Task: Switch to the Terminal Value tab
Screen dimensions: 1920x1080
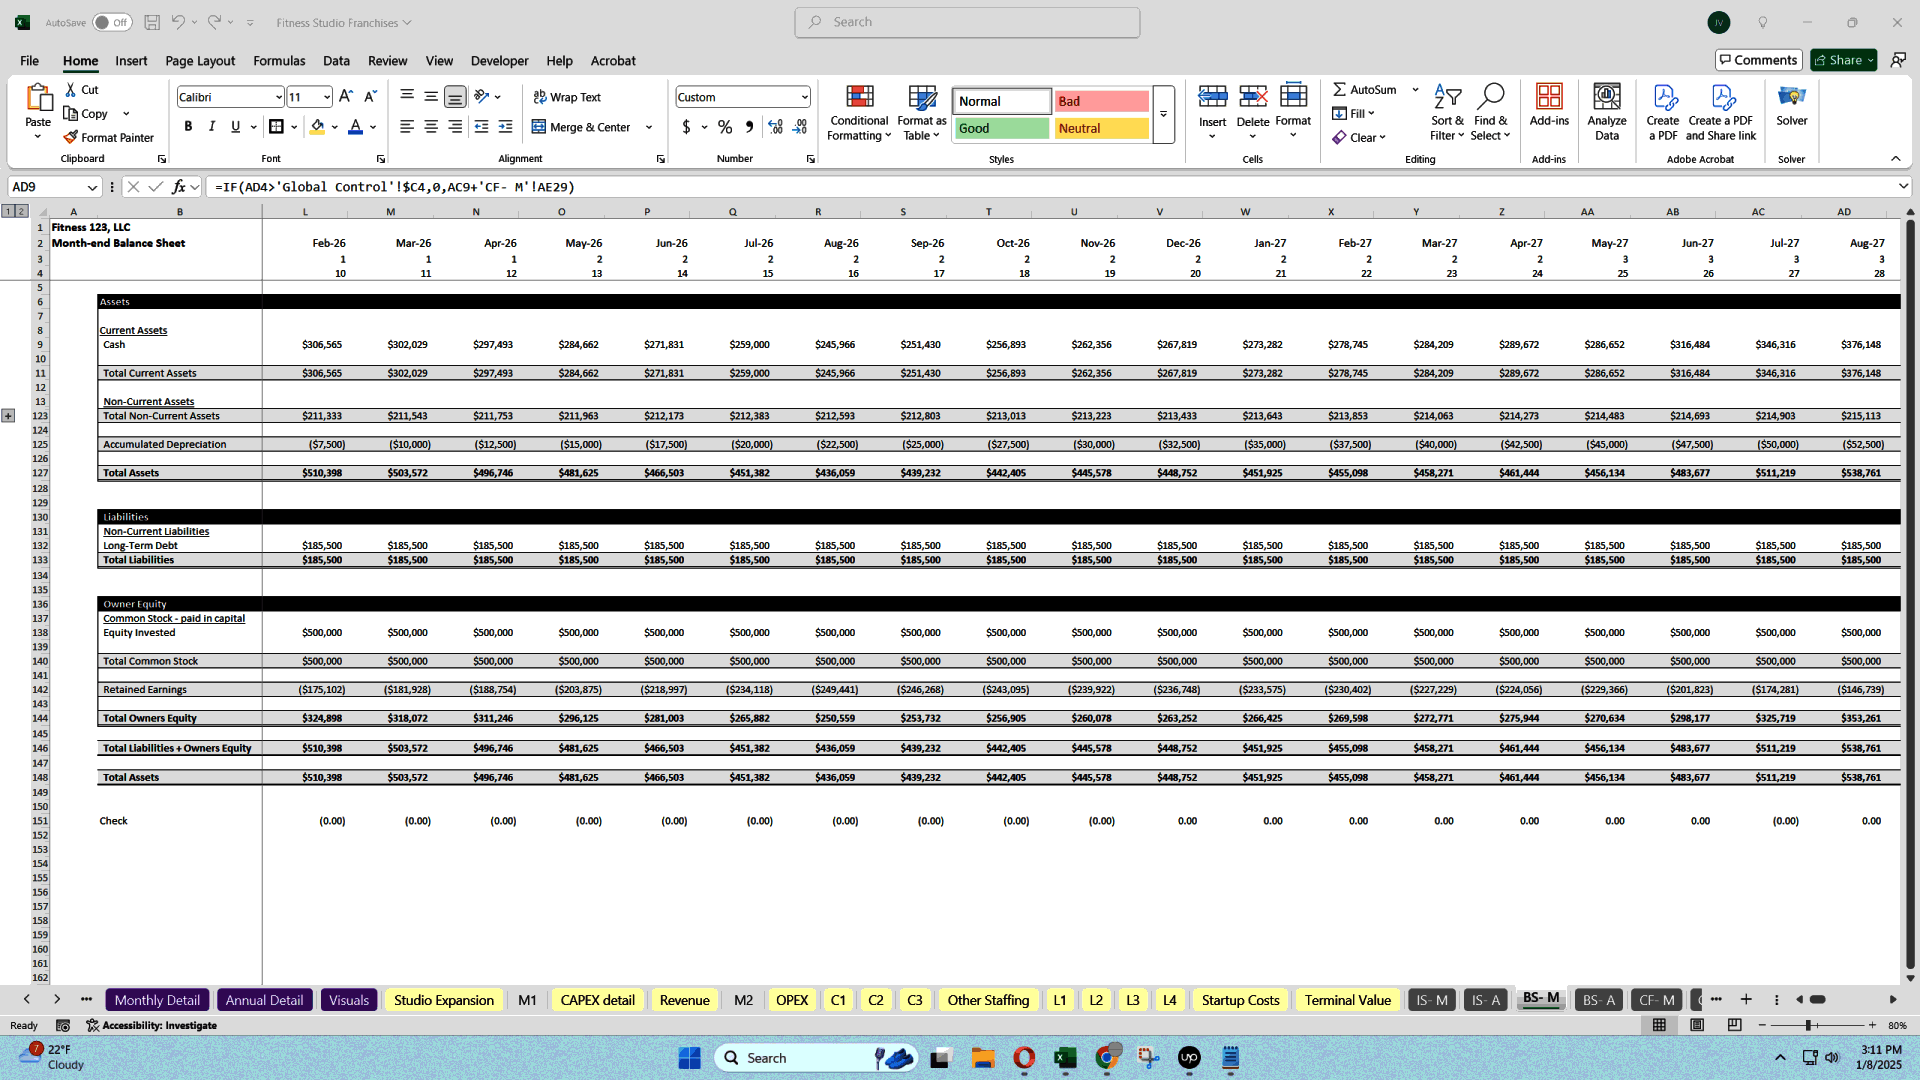Action: pos(1348,1000)
